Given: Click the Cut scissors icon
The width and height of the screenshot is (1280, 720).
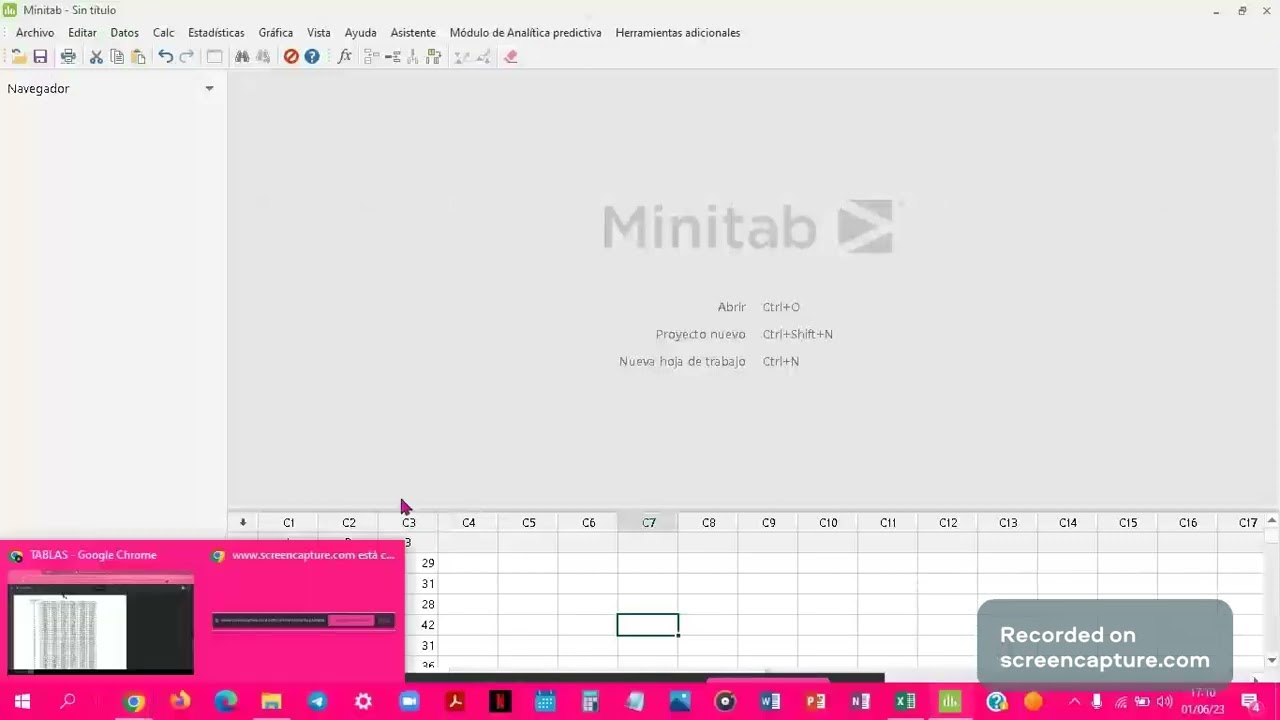Looking at the screenshot, I should [x=96, y=57].
